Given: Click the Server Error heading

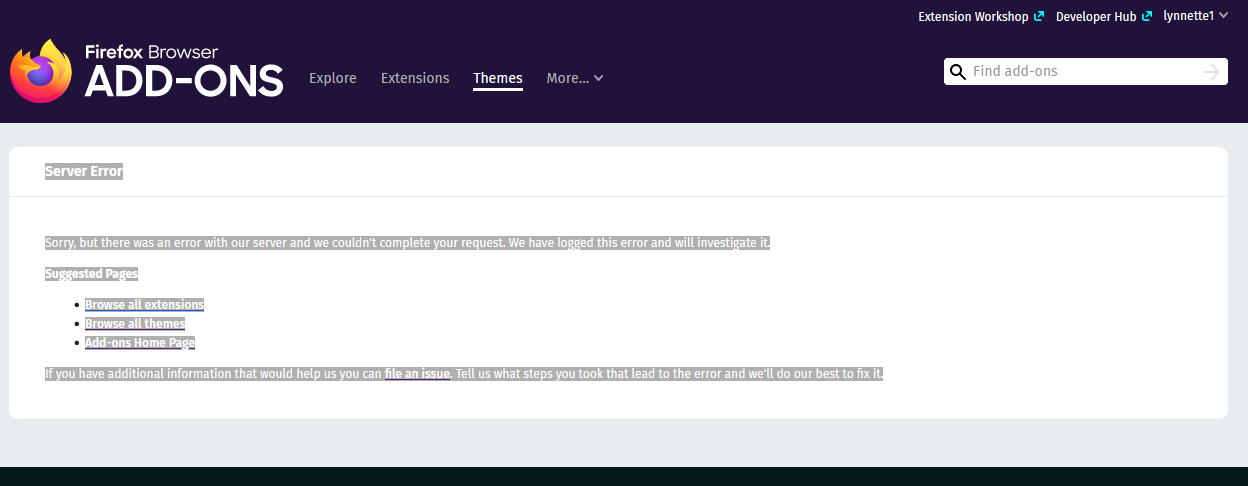Looking at the screenshot, I should coord(84,172).
